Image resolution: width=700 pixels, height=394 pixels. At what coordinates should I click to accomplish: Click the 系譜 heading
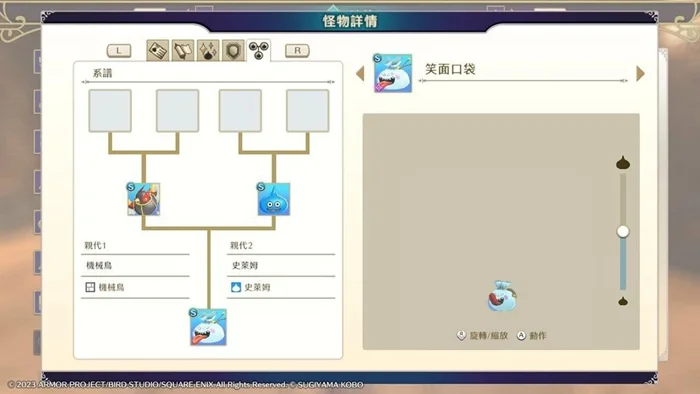click(x=102, y=73)
